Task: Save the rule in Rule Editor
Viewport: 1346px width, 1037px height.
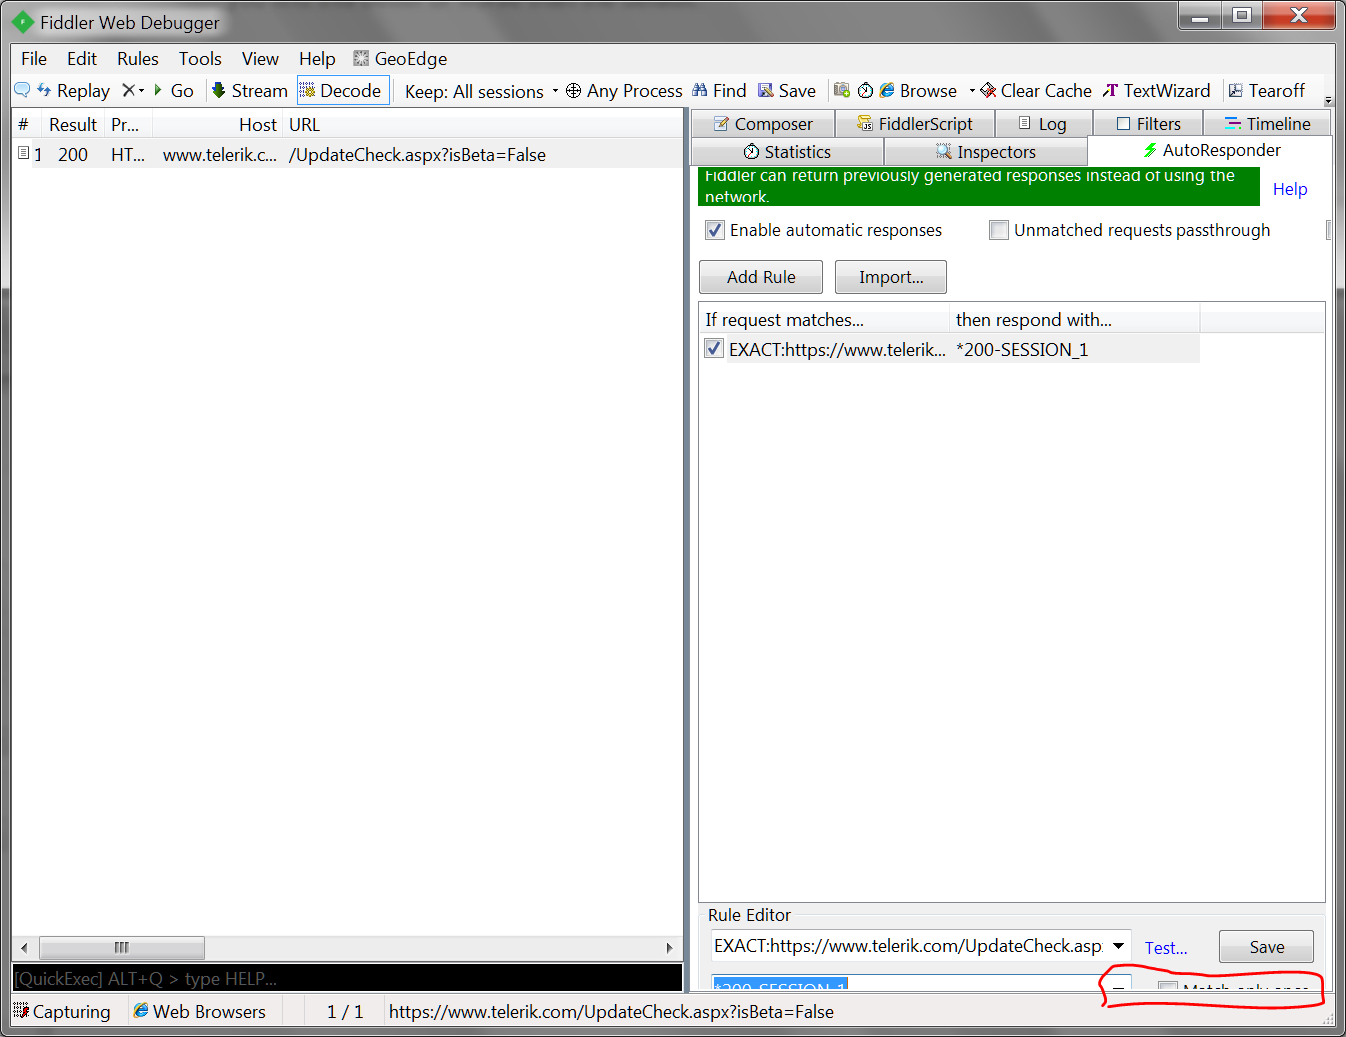Action: pyautogui.click(x=1266, y=947)
